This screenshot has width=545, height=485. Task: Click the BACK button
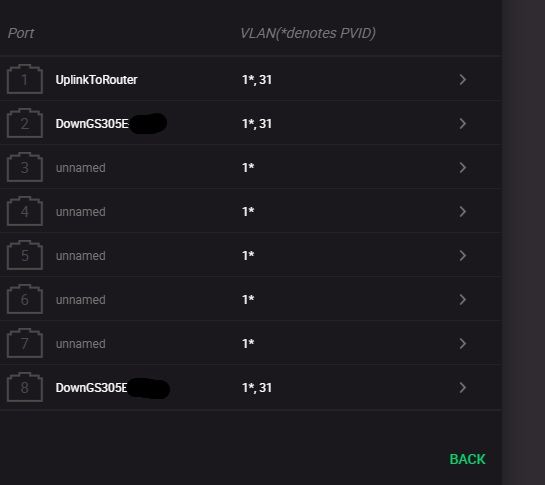click(x=467, y=459)
